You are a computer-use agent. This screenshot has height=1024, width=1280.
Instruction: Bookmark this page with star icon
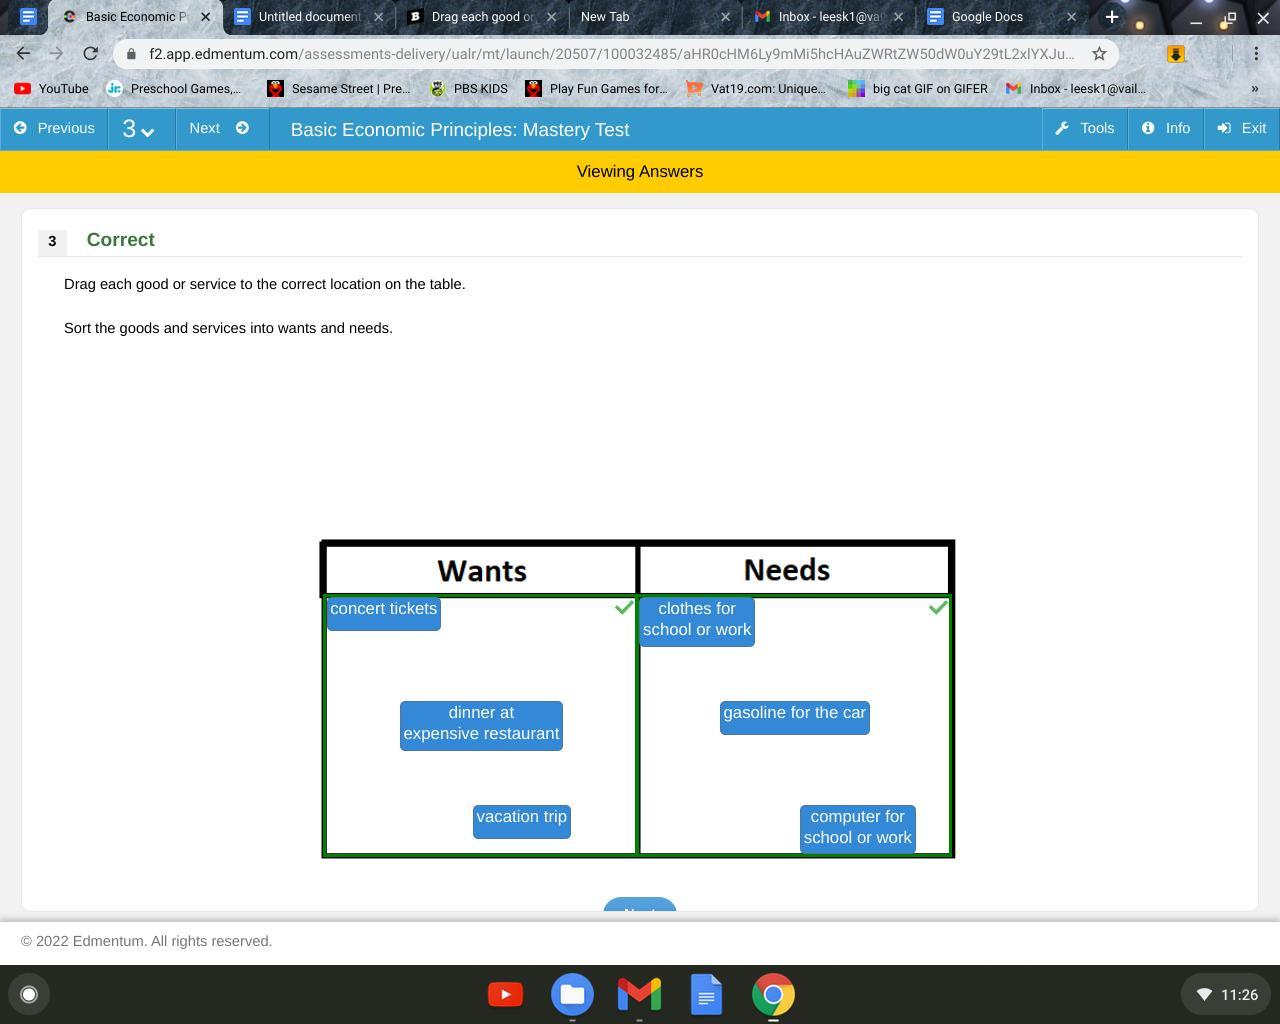click(1099, 54)
